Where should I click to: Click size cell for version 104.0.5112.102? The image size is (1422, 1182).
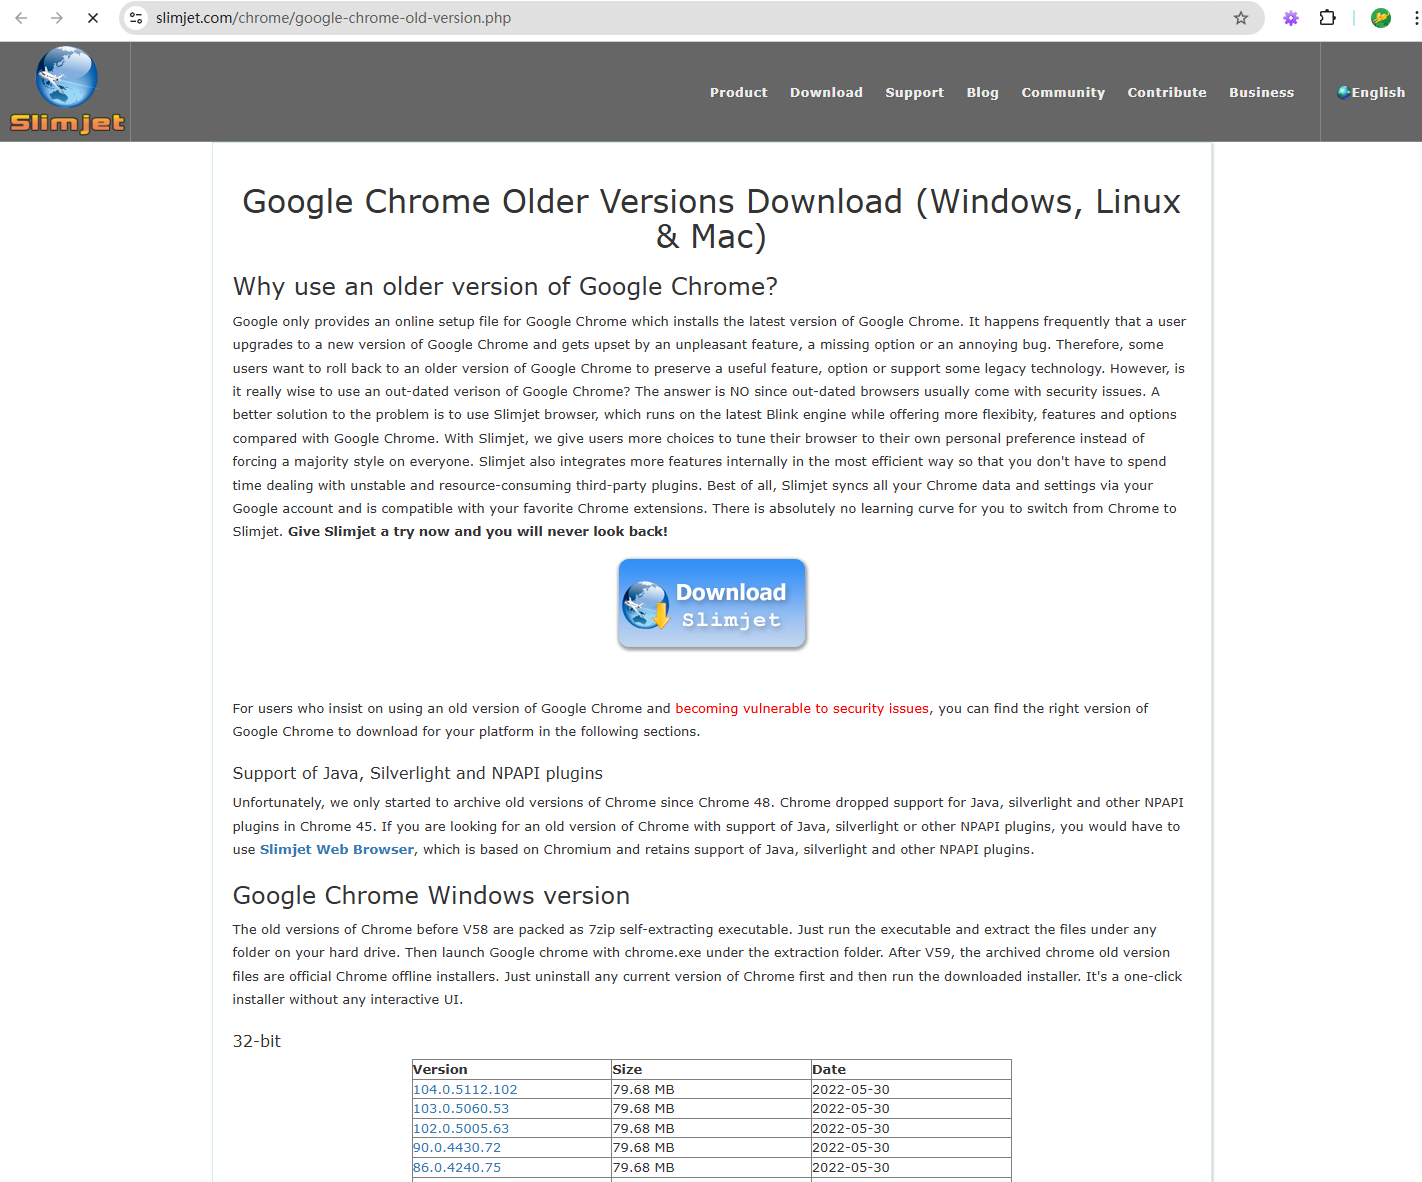click(711, 1090)
